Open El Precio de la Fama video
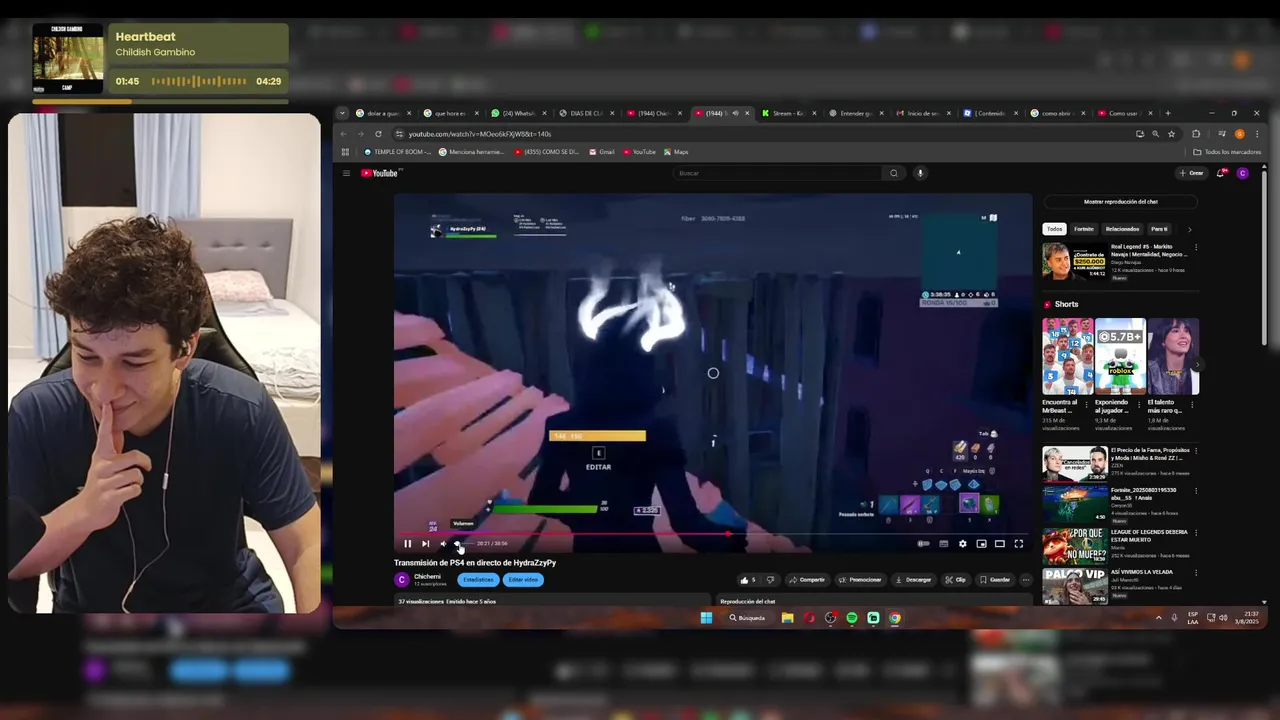Screen dimensions: 1280x720 [1075, 465]
